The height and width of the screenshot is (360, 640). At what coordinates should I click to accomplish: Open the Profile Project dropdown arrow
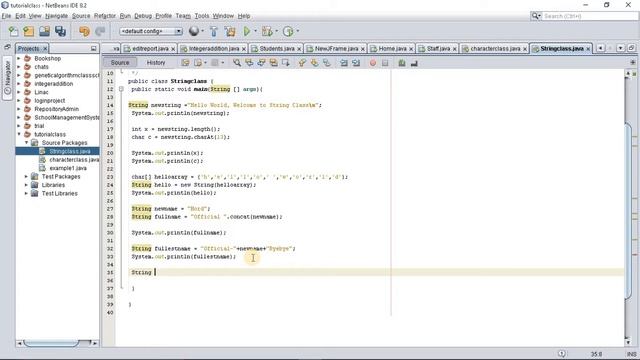298,31
